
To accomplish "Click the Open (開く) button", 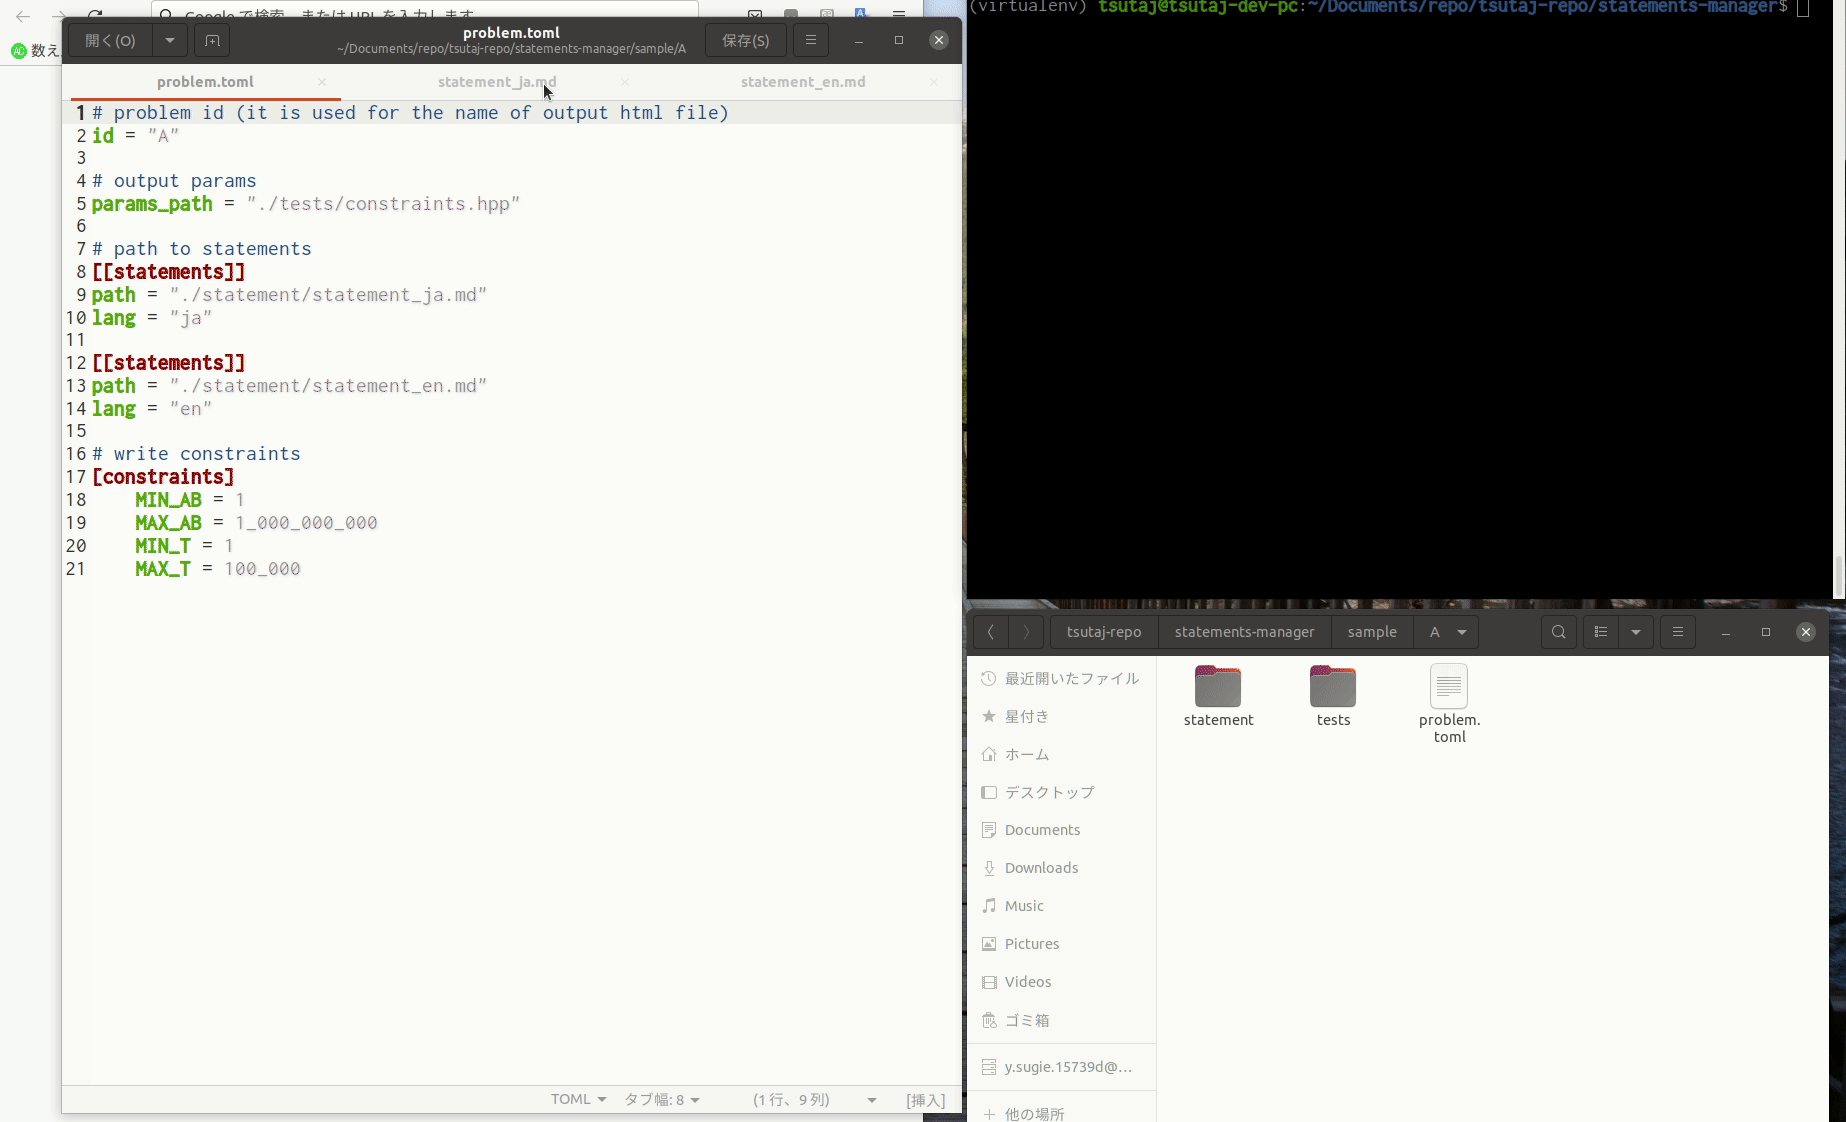I will coord(110,41).
